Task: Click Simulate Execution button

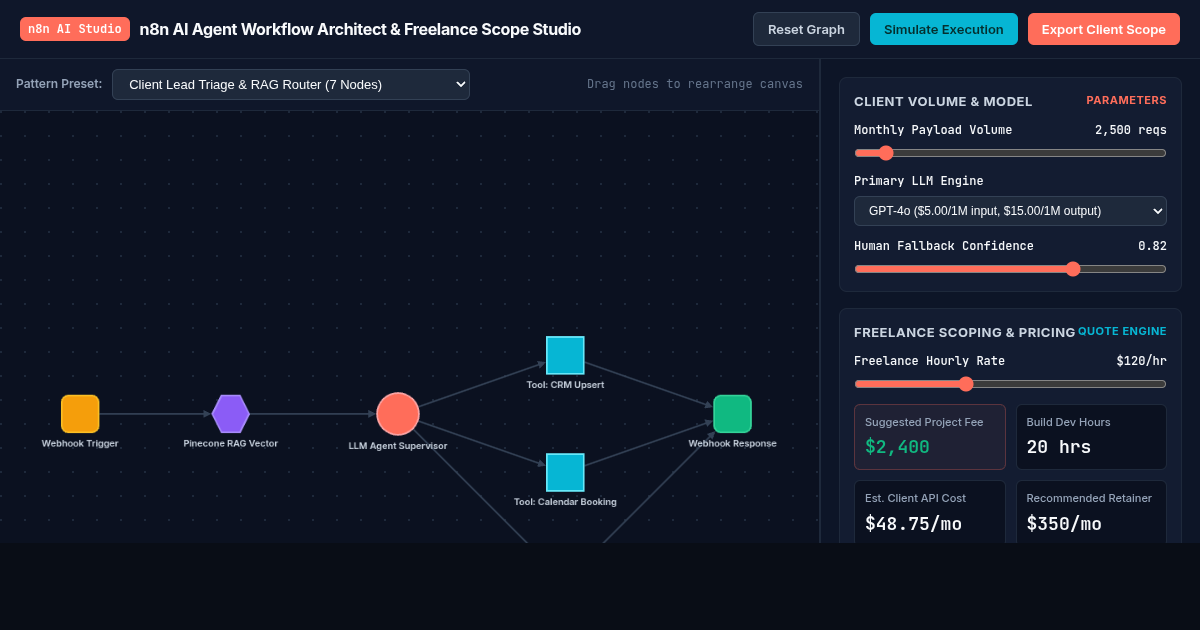Action: [944, 29]
